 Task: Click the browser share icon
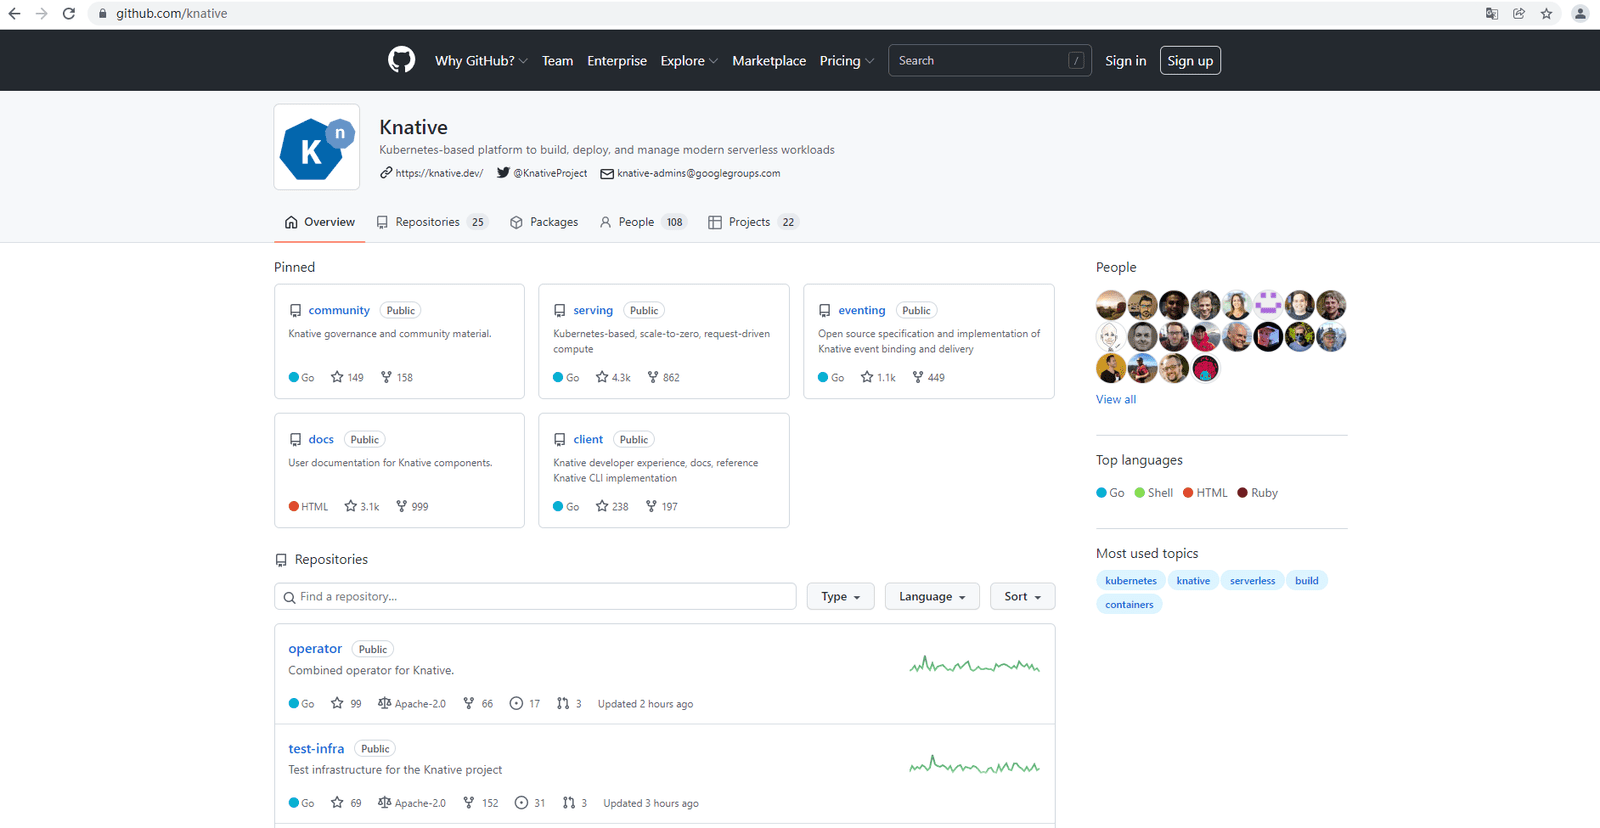coord(1519,13)
